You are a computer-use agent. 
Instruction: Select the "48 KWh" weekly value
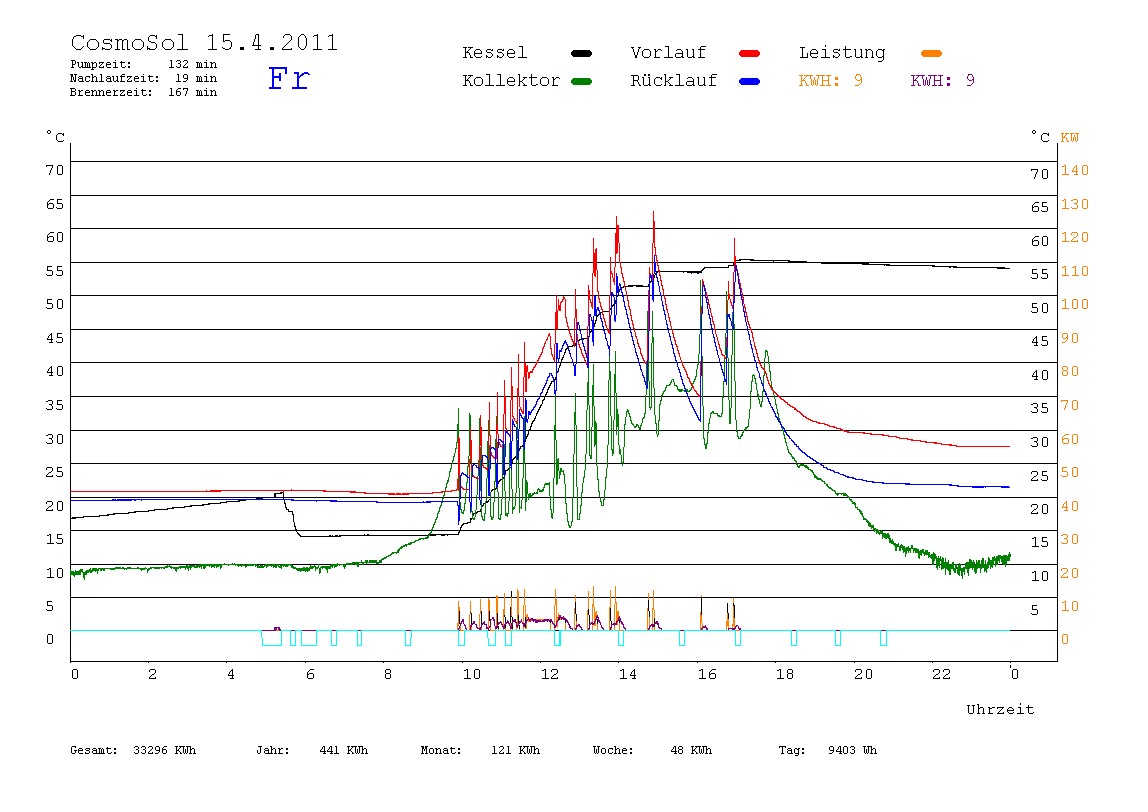pos(691,750)
